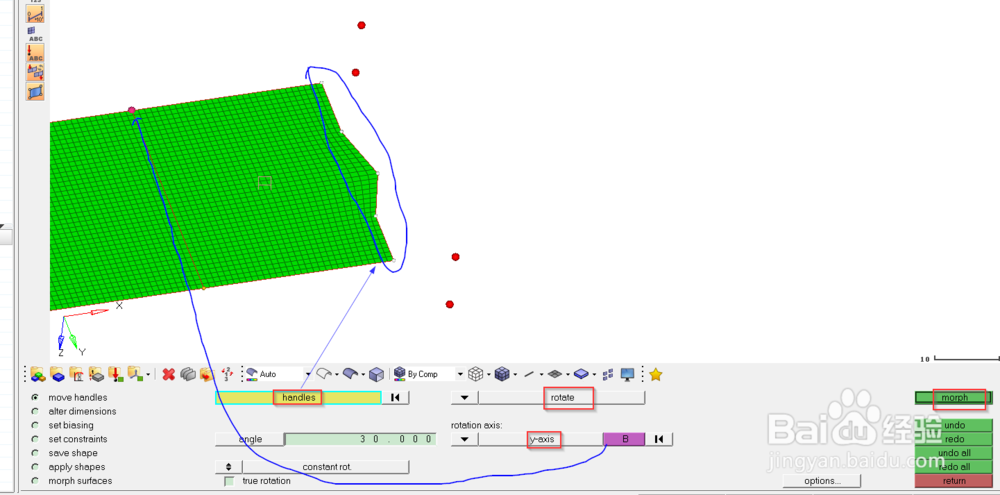Viewport: 1000px width, 495px height.
Task: Click the folder icon with grey solid block
Action: click(x=96, y=374)
